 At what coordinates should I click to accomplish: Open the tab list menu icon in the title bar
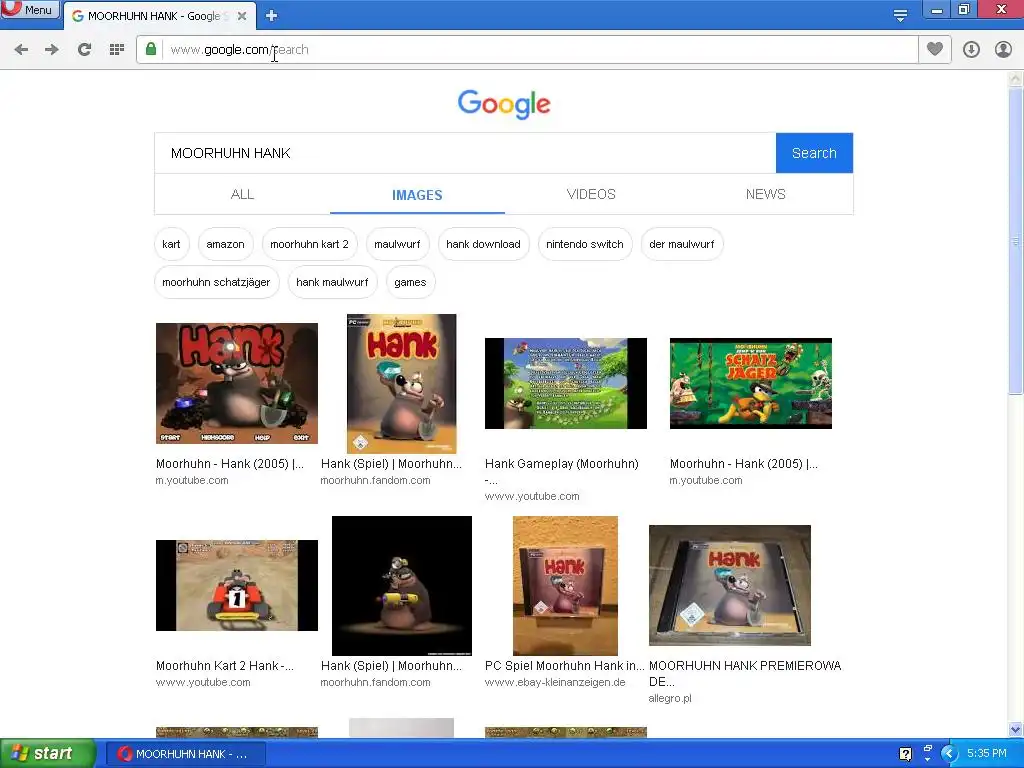900,16
